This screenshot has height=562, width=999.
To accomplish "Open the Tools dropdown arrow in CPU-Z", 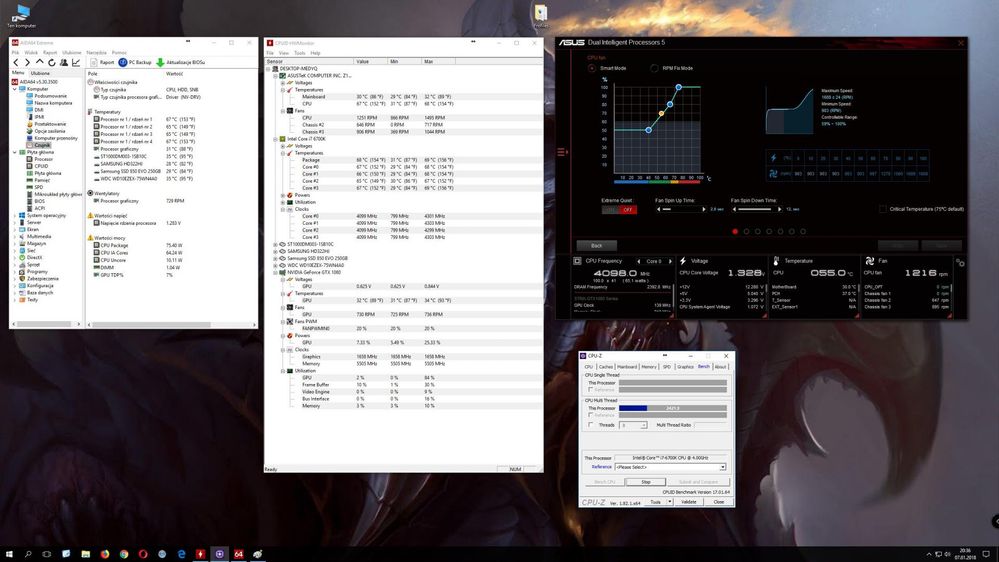I will (670, 502).
